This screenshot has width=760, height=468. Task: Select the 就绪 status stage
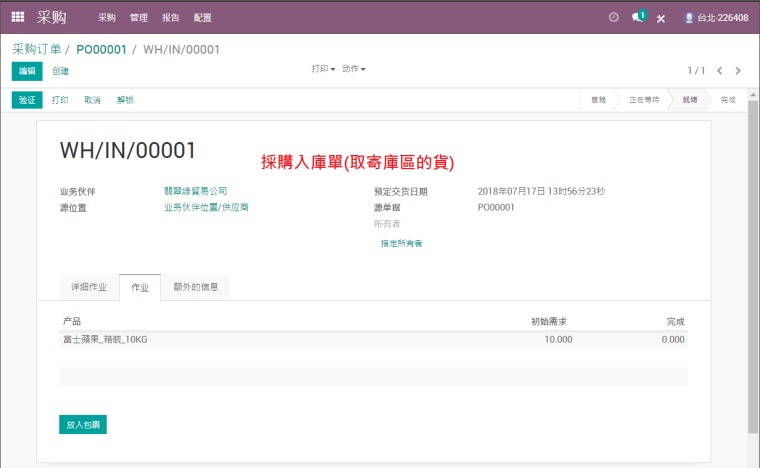(x=690, y=100)
